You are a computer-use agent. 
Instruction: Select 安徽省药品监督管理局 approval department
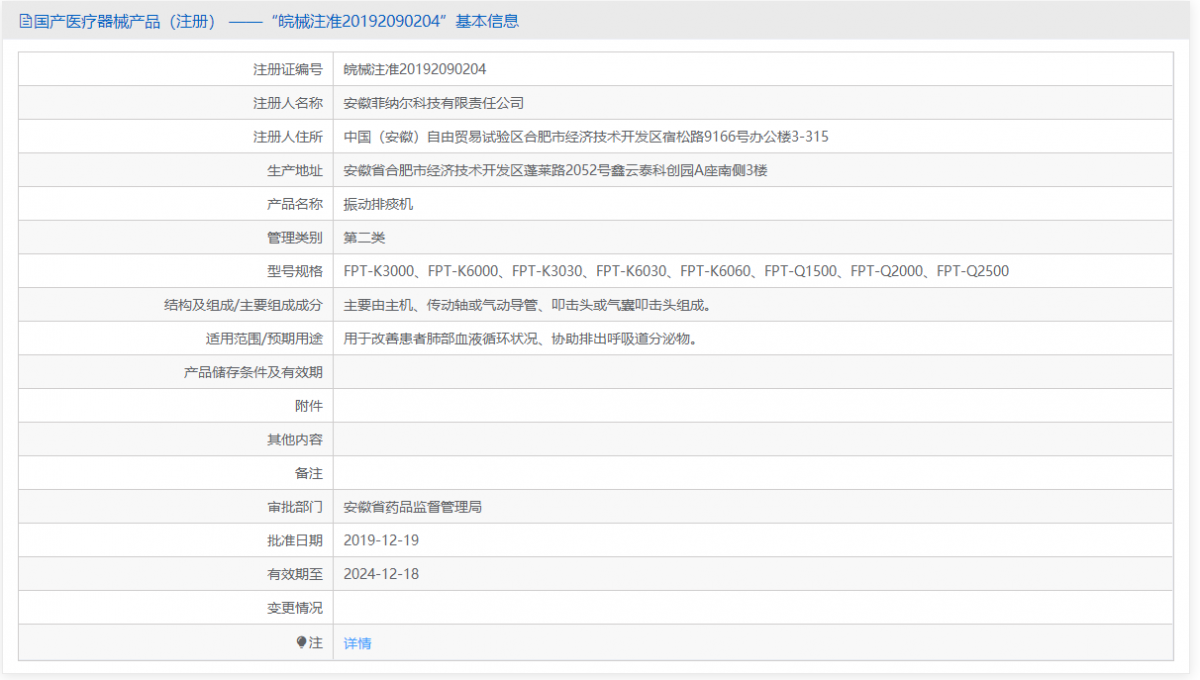(x=412, y=506)
